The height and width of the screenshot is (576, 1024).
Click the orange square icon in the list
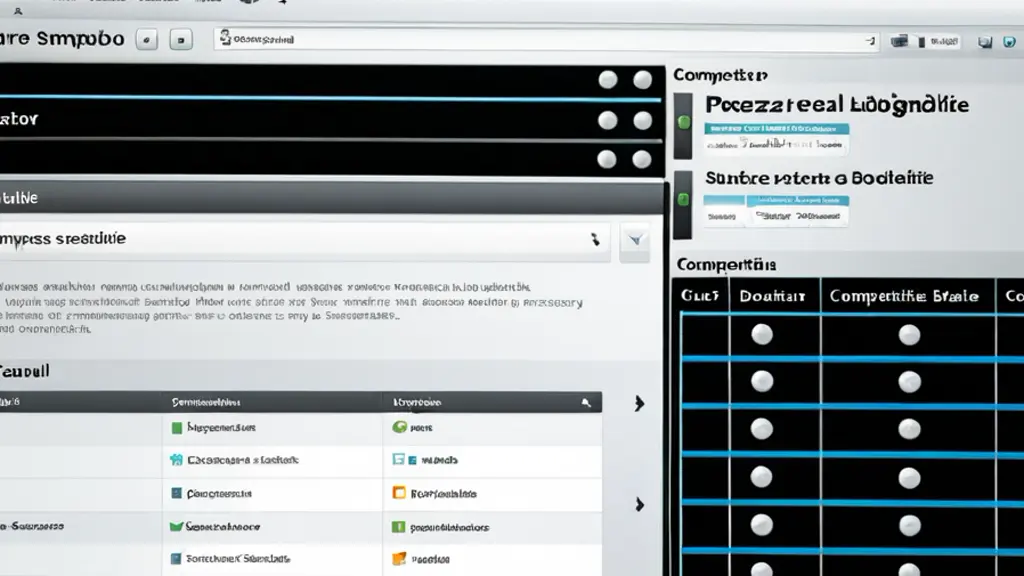tap(399, 493)
